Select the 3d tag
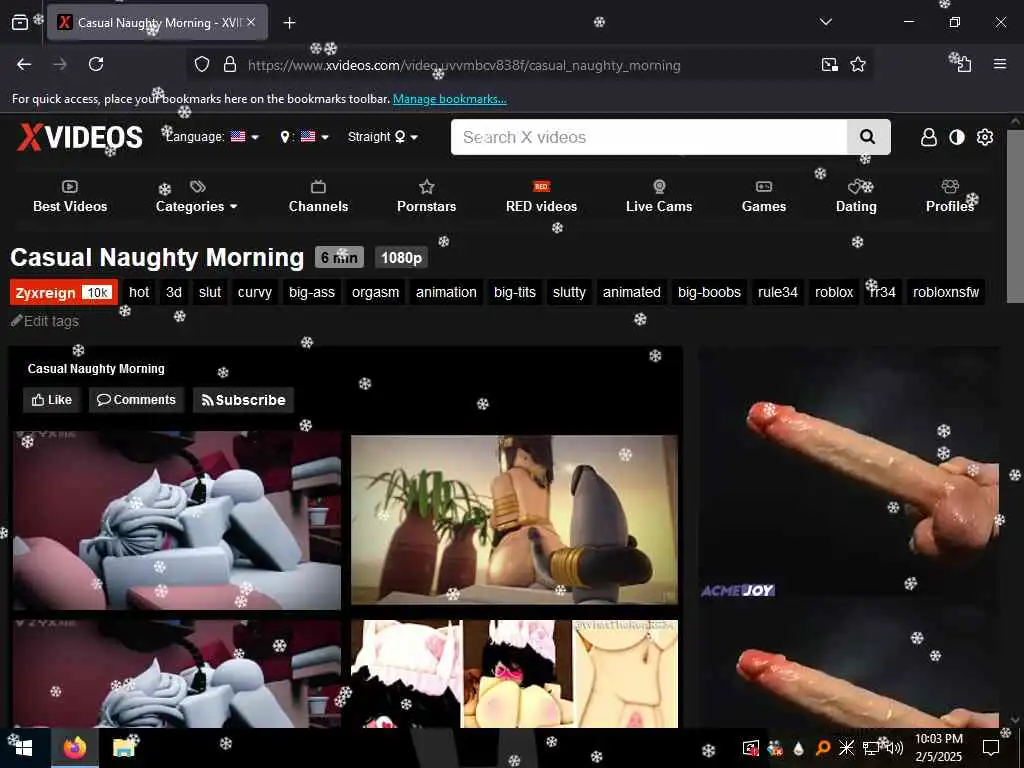Viewport: 1024px width, 768px height. pos(174,293)
